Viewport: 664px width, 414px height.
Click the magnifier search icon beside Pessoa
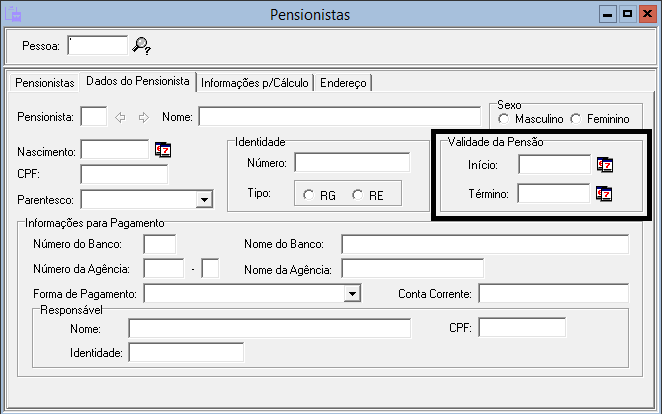click(x=141, y=45)
